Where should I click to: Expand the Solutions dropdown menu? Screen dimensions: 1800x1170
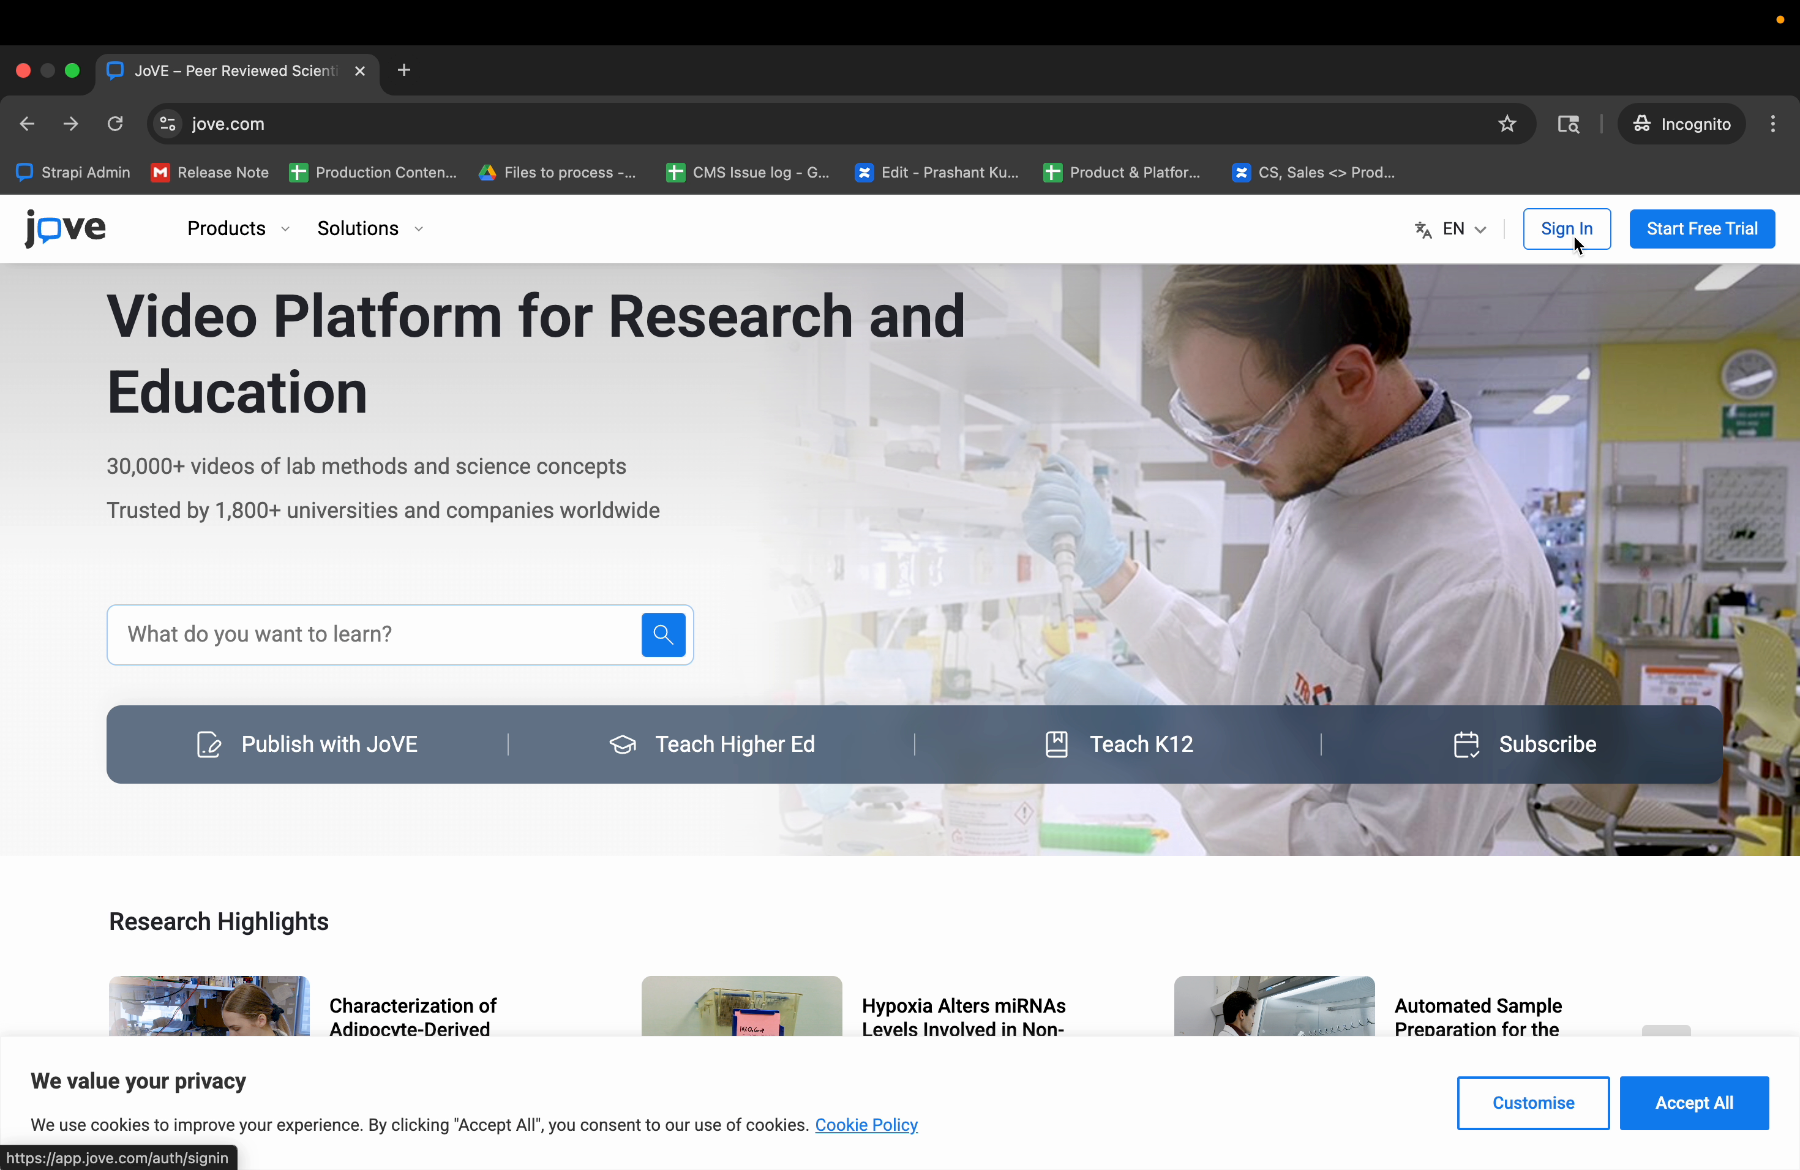click(x=369, y=229)
